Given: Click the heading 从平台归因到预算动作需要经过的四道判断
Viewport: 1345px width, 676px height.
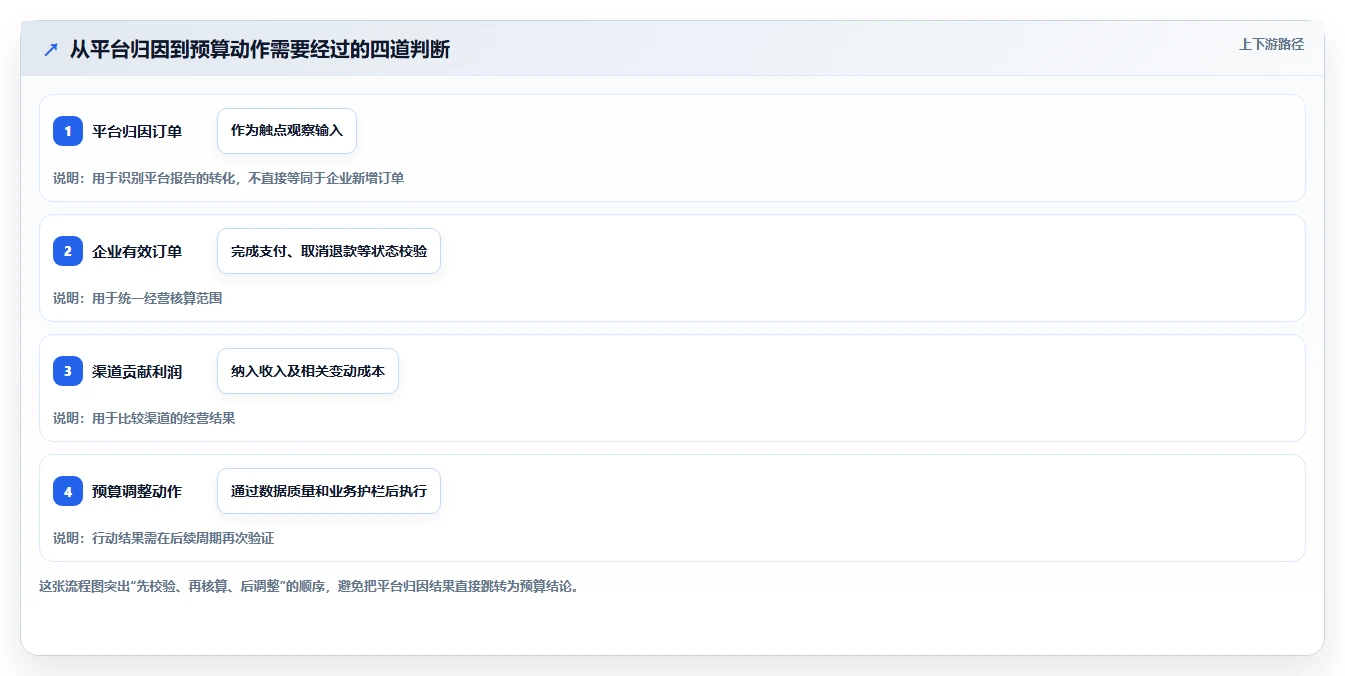Looking at the screenshot, I should click(260, 50).
